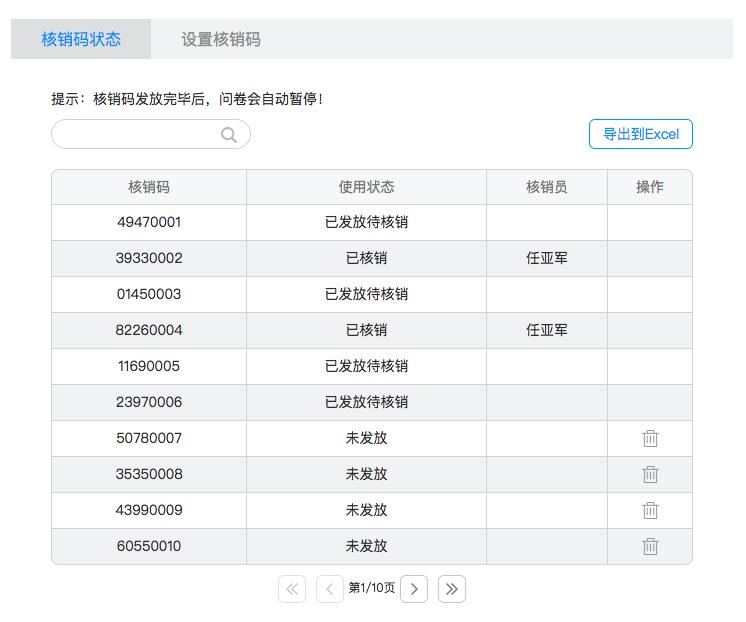Screen dimensions: 746x622
Task: Select the 核销码状态 tab
Action: pyautogui.click(x=81, y=39)
